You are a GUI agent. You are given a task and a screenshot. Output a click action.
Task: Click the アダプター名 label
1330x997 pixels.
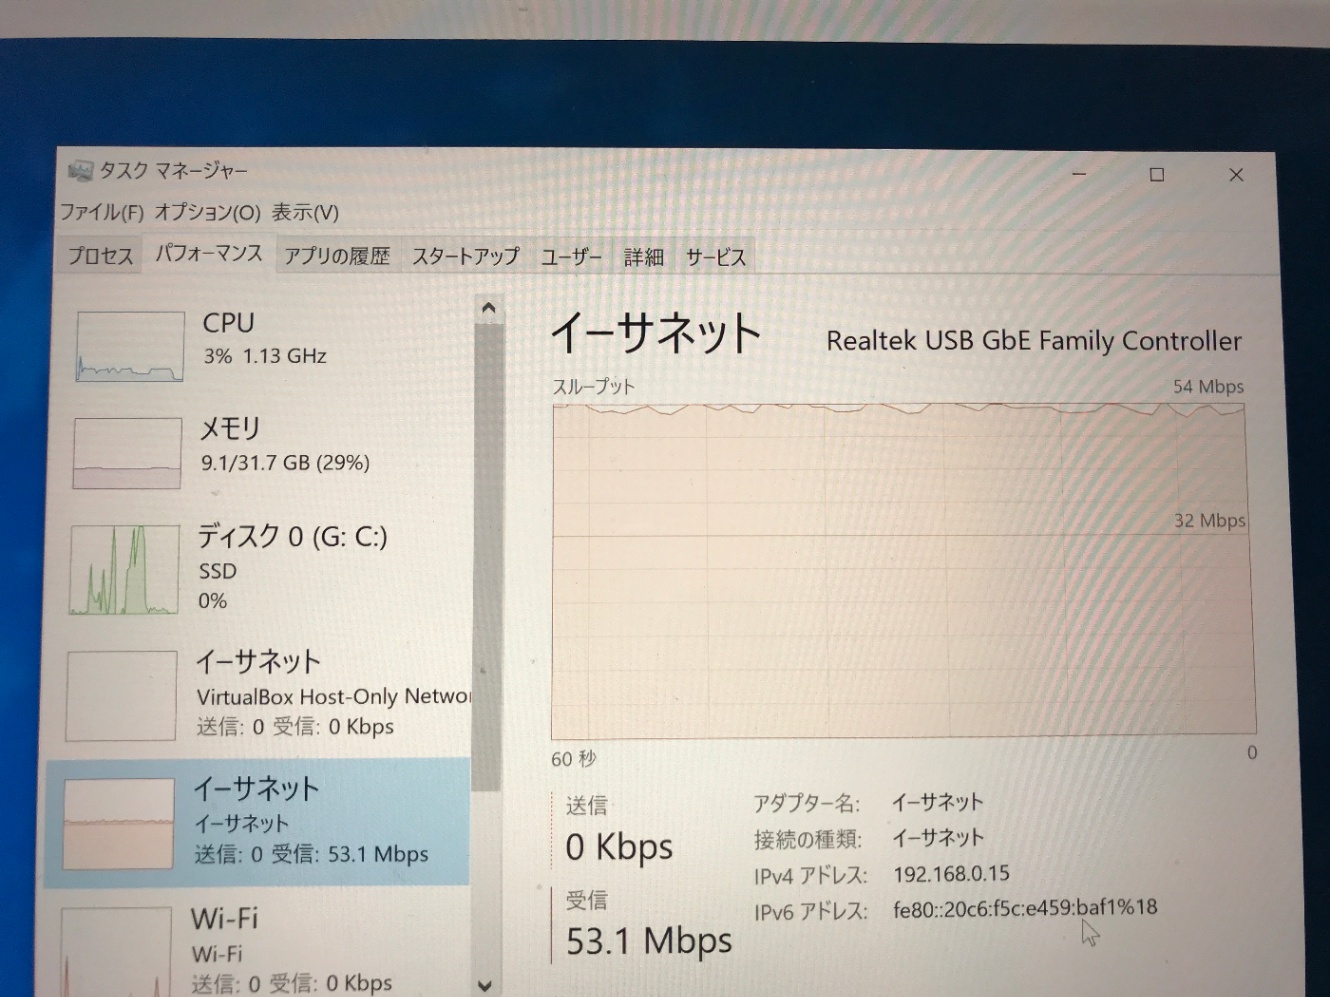point(806,803)
